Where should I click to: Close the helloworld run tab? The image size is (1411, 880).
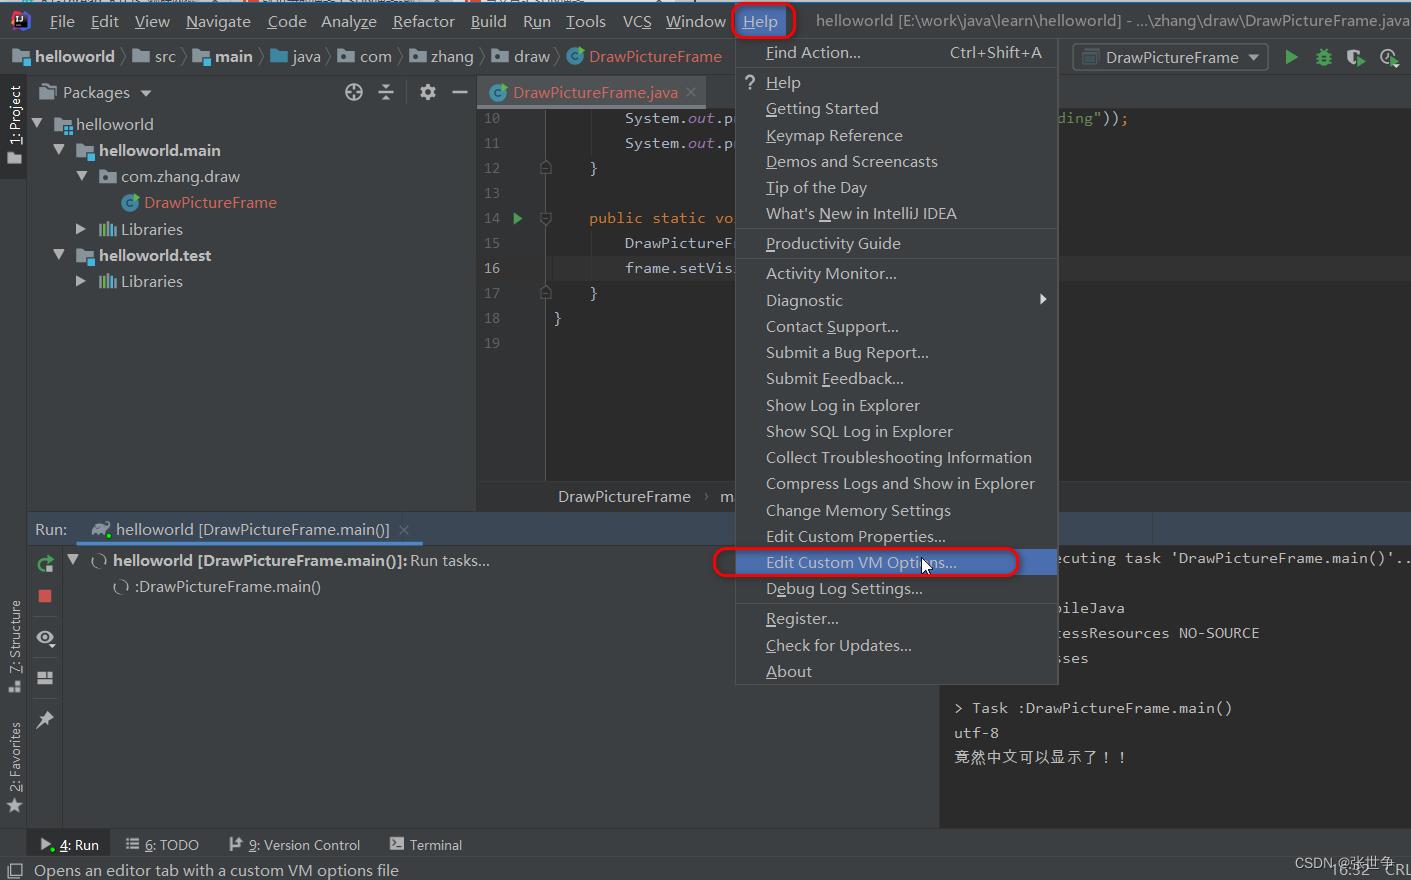click(x=404, y=529)
